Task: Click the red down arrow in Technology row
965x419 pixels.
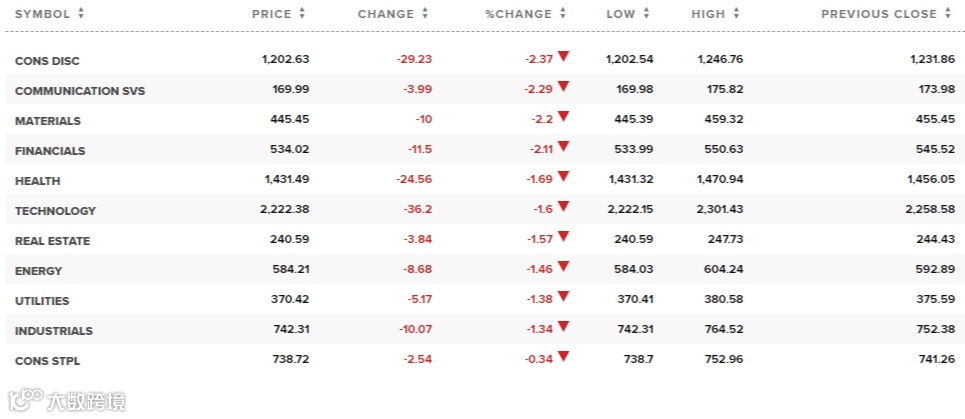Action: [x=564, y=207]
